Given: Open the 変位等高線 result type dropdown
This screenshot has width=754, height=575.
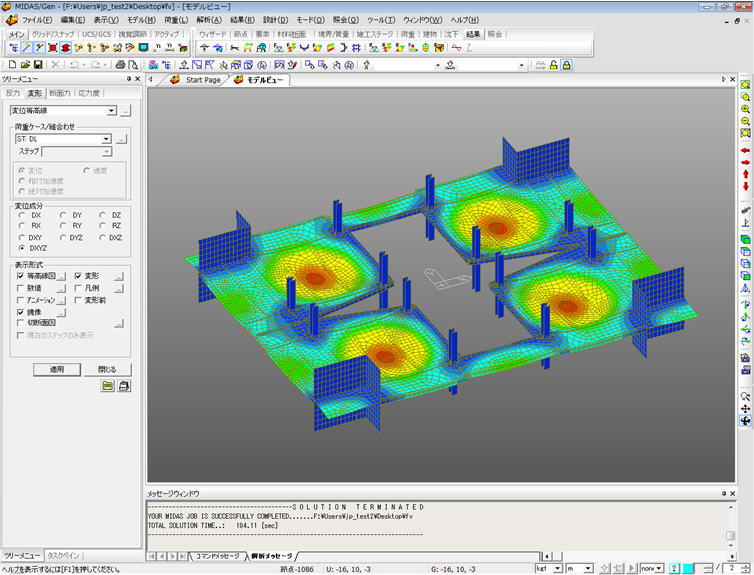Looking at the screenshot, I should (112, 111).
